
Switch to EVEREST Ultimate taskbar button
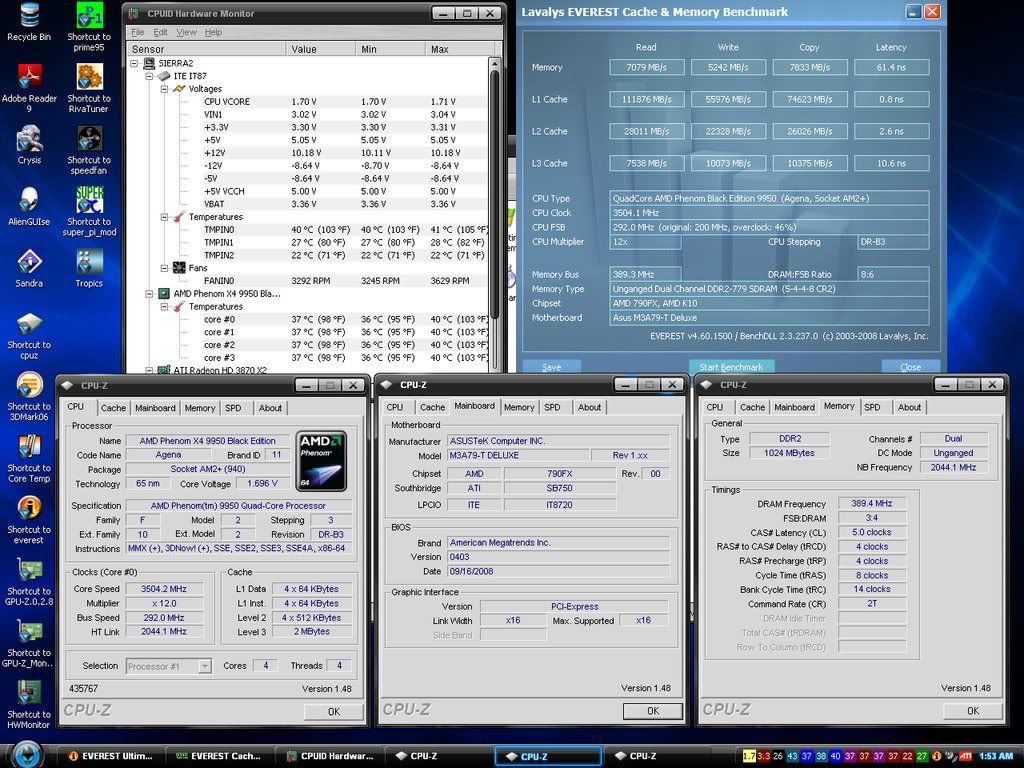[x=110, y=756]
